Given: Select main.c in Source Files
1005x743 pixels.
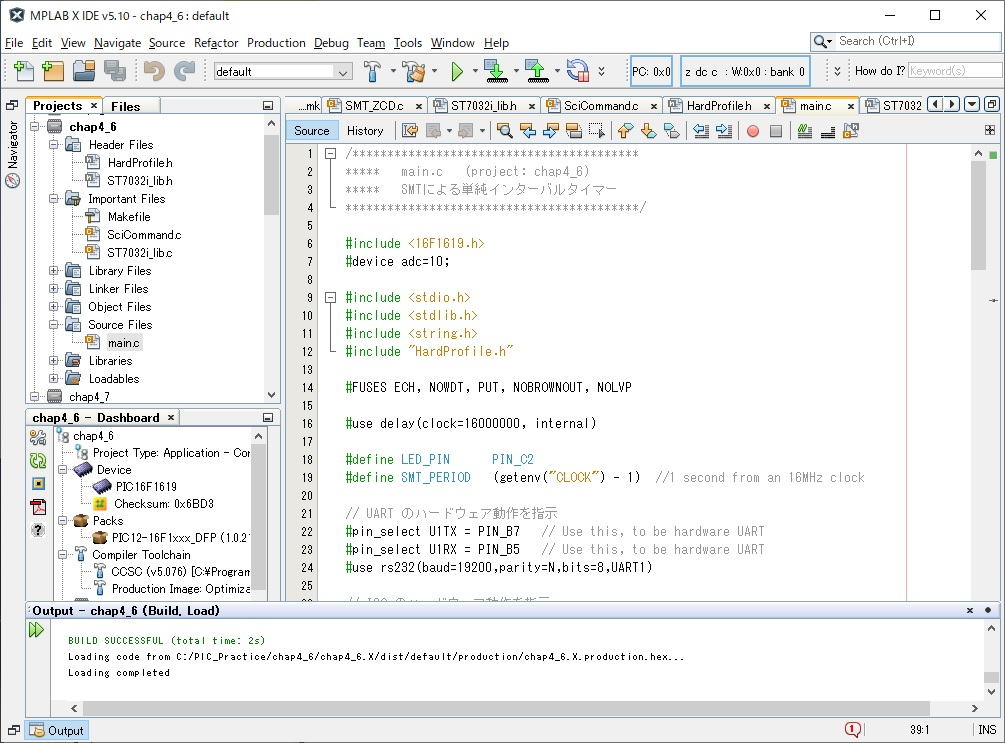Looking at the screenshot, I should pos(123,343).
